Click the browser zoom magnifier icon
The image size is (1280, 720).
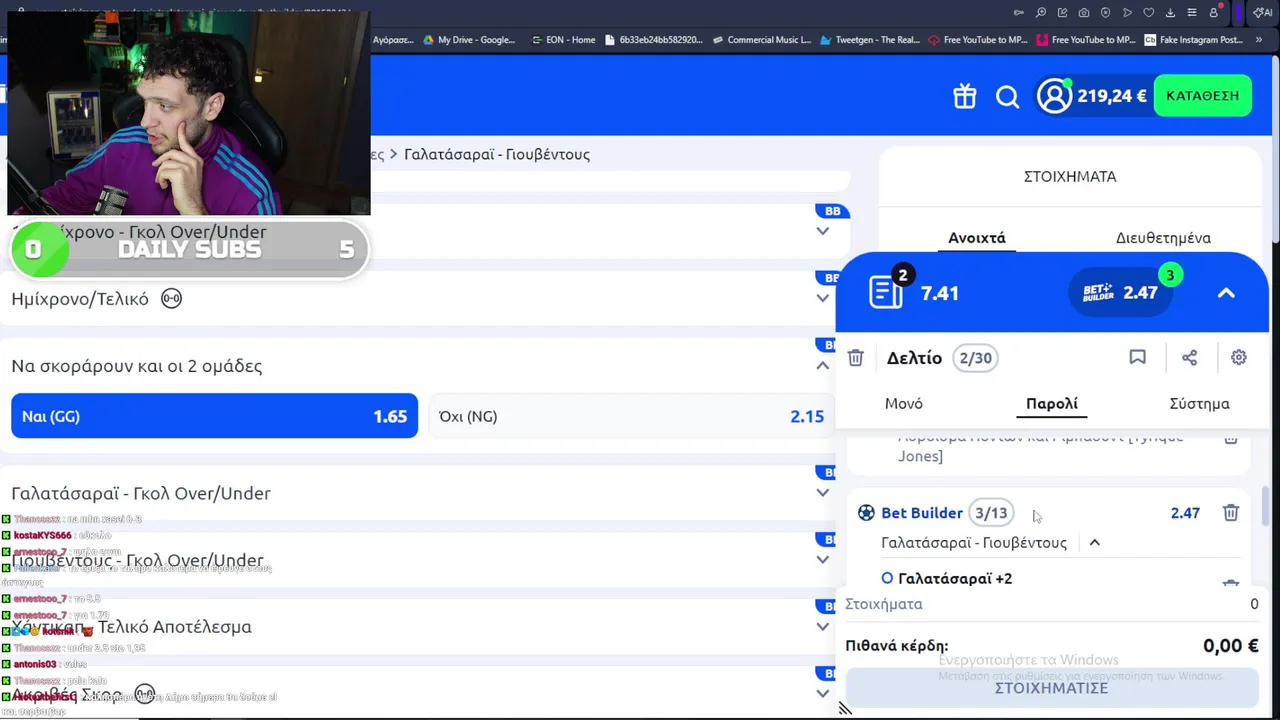point(1041,13)
